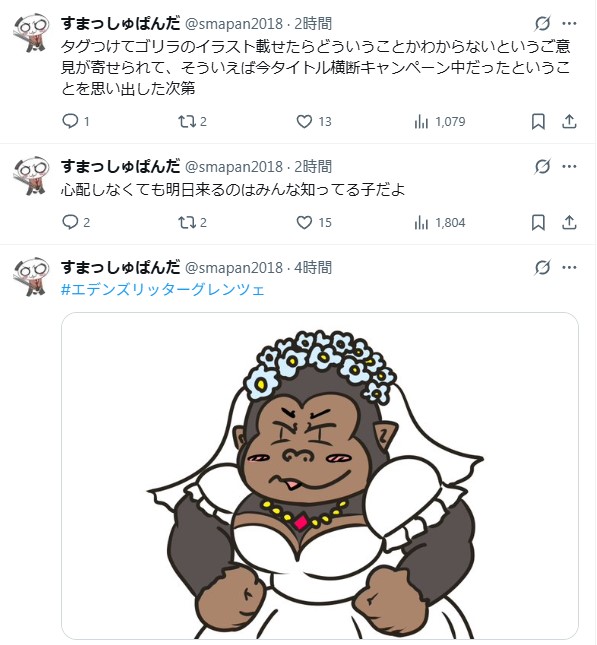Retweet the second tweet

[192, 223]
